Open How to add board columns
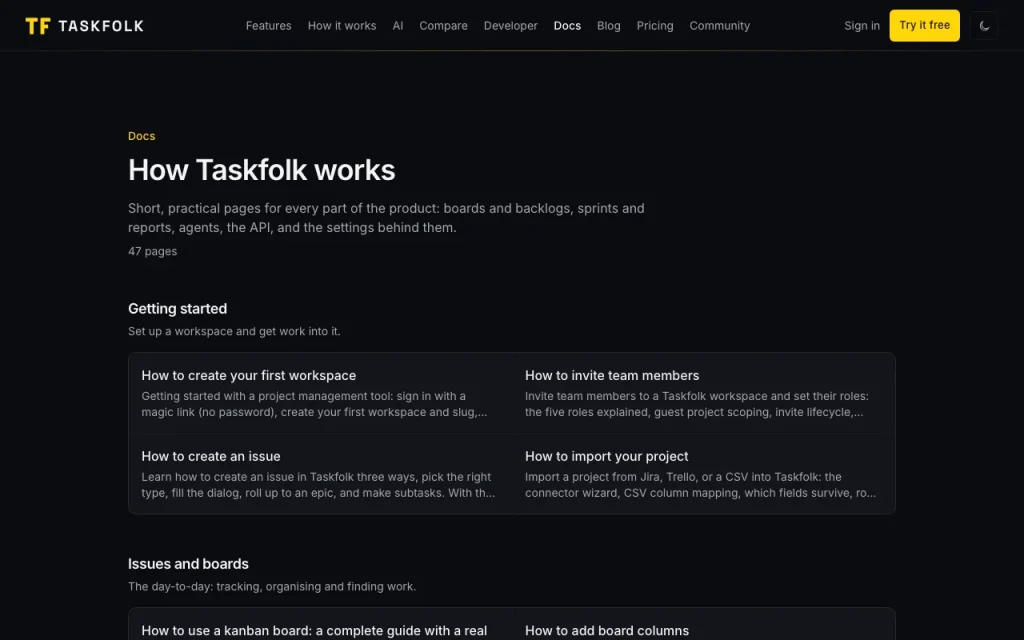The width and height of the screenshot is (1024, 640). [x=607, y=631]
